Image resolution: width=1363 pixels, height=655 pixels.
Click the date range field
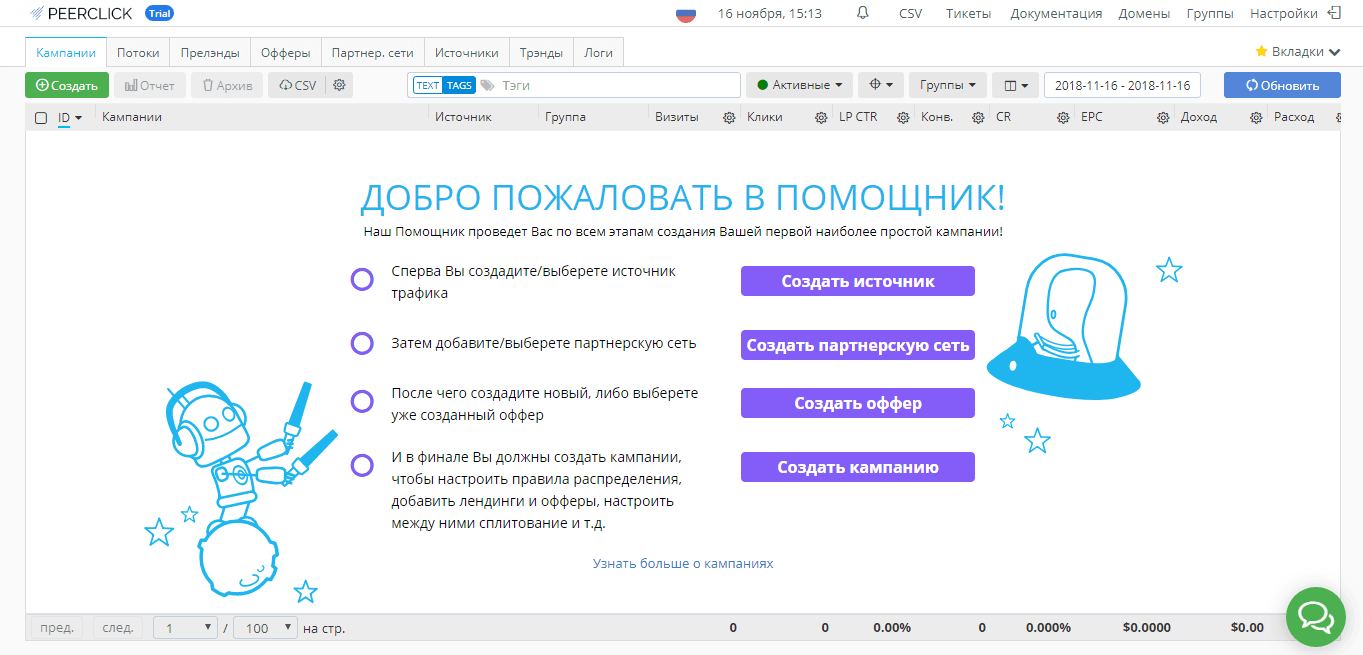pyautogui.click(x=1122, y=86)
